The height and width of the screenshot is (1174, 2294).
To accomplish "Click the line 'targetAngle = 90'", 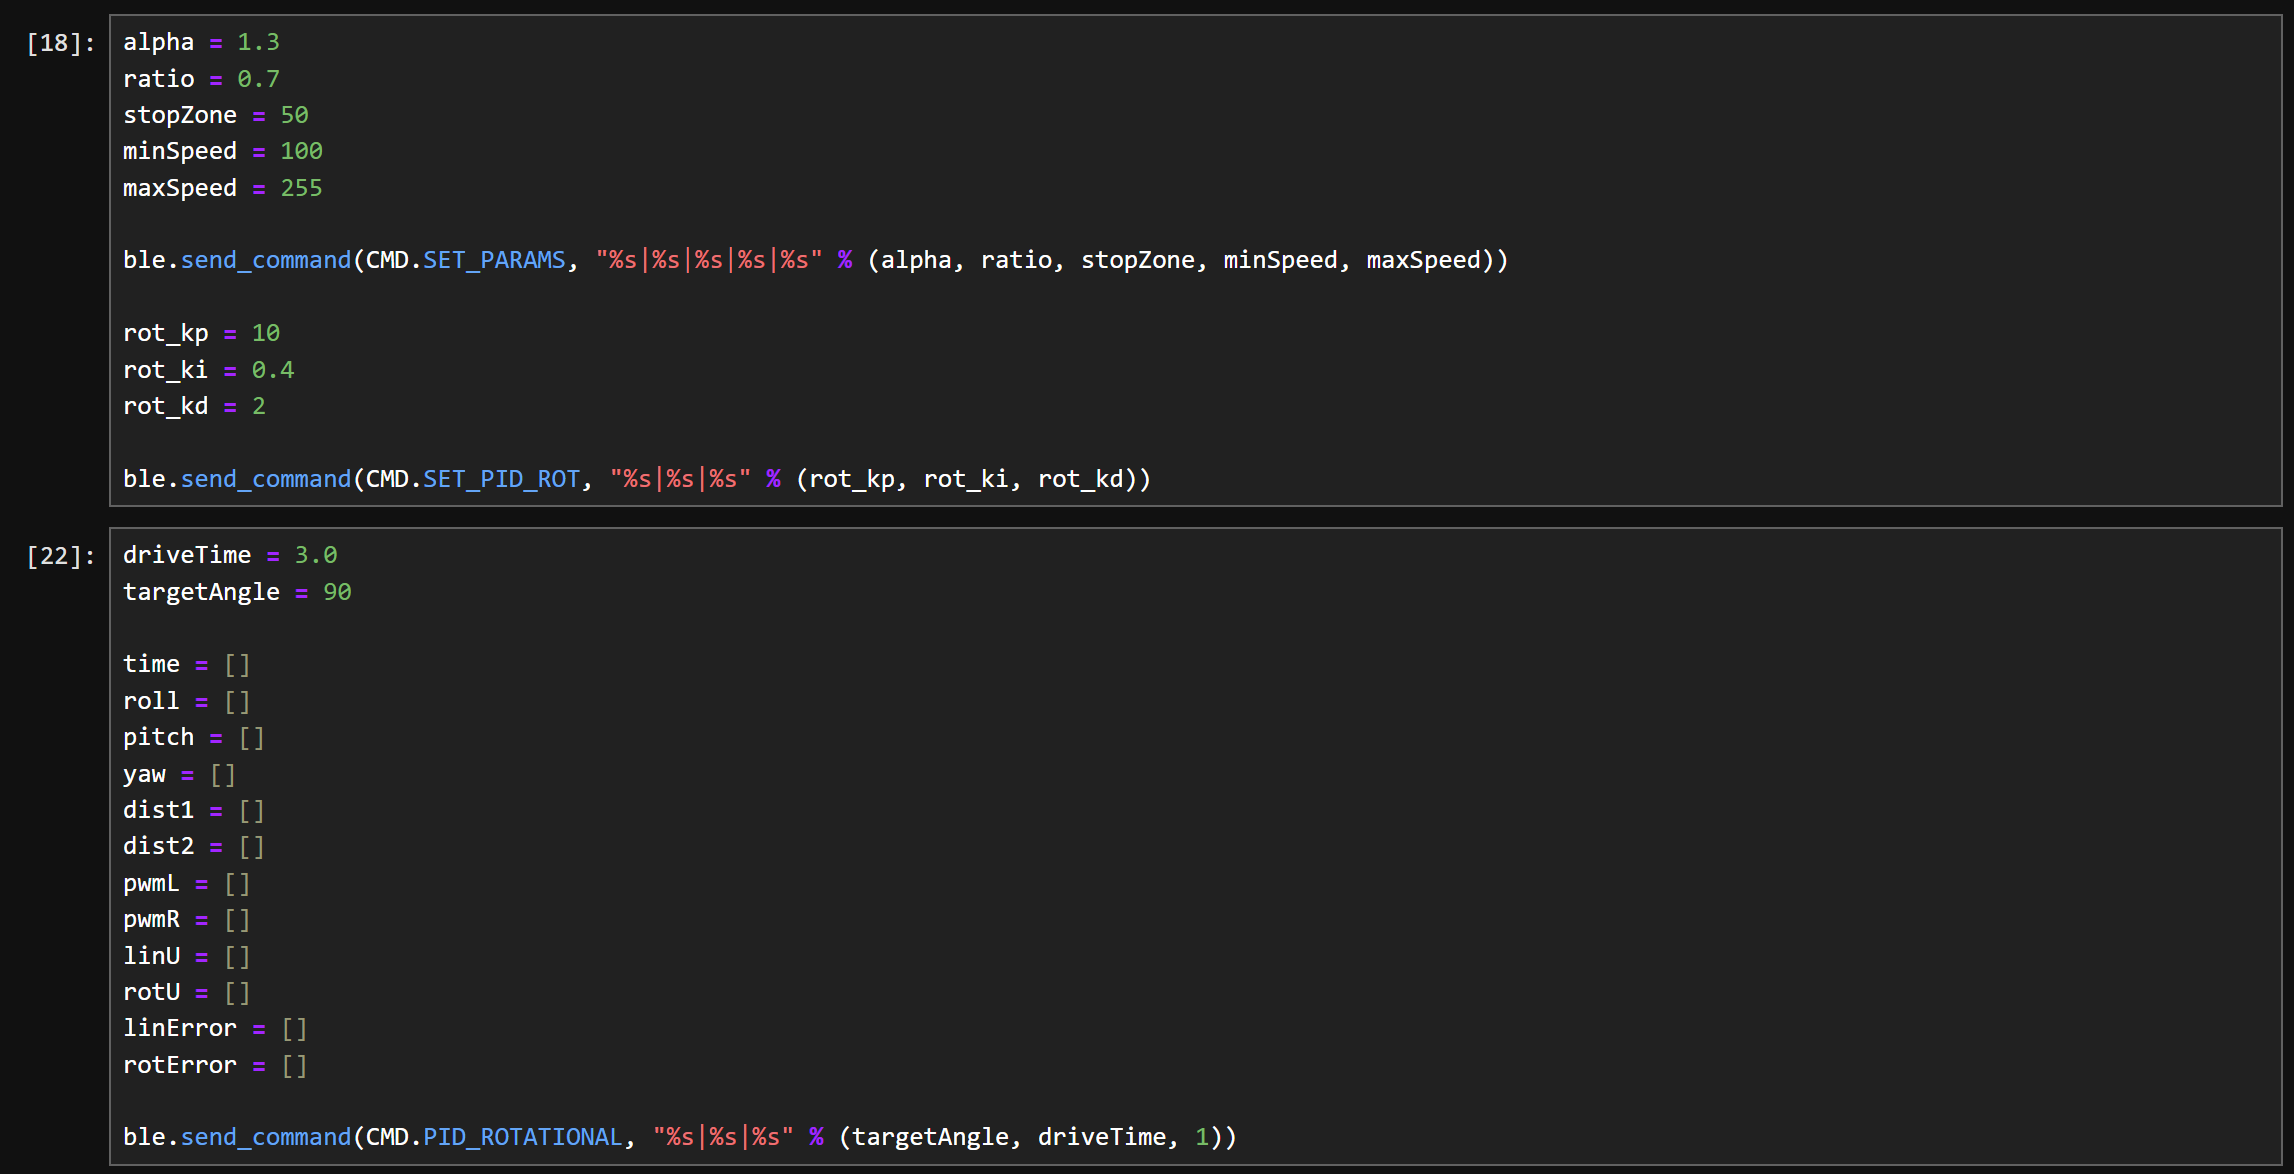I will coord(237,592).
